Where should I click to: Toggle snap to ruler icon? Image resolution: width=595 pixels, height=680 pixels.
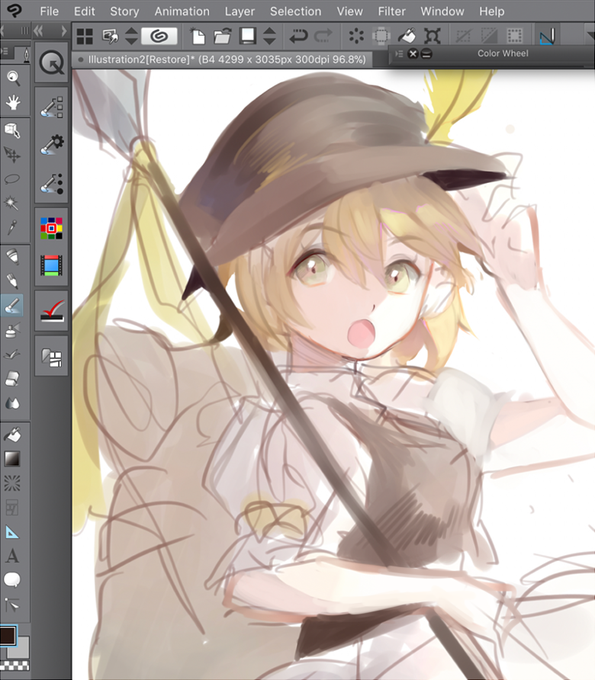[547, 36]
